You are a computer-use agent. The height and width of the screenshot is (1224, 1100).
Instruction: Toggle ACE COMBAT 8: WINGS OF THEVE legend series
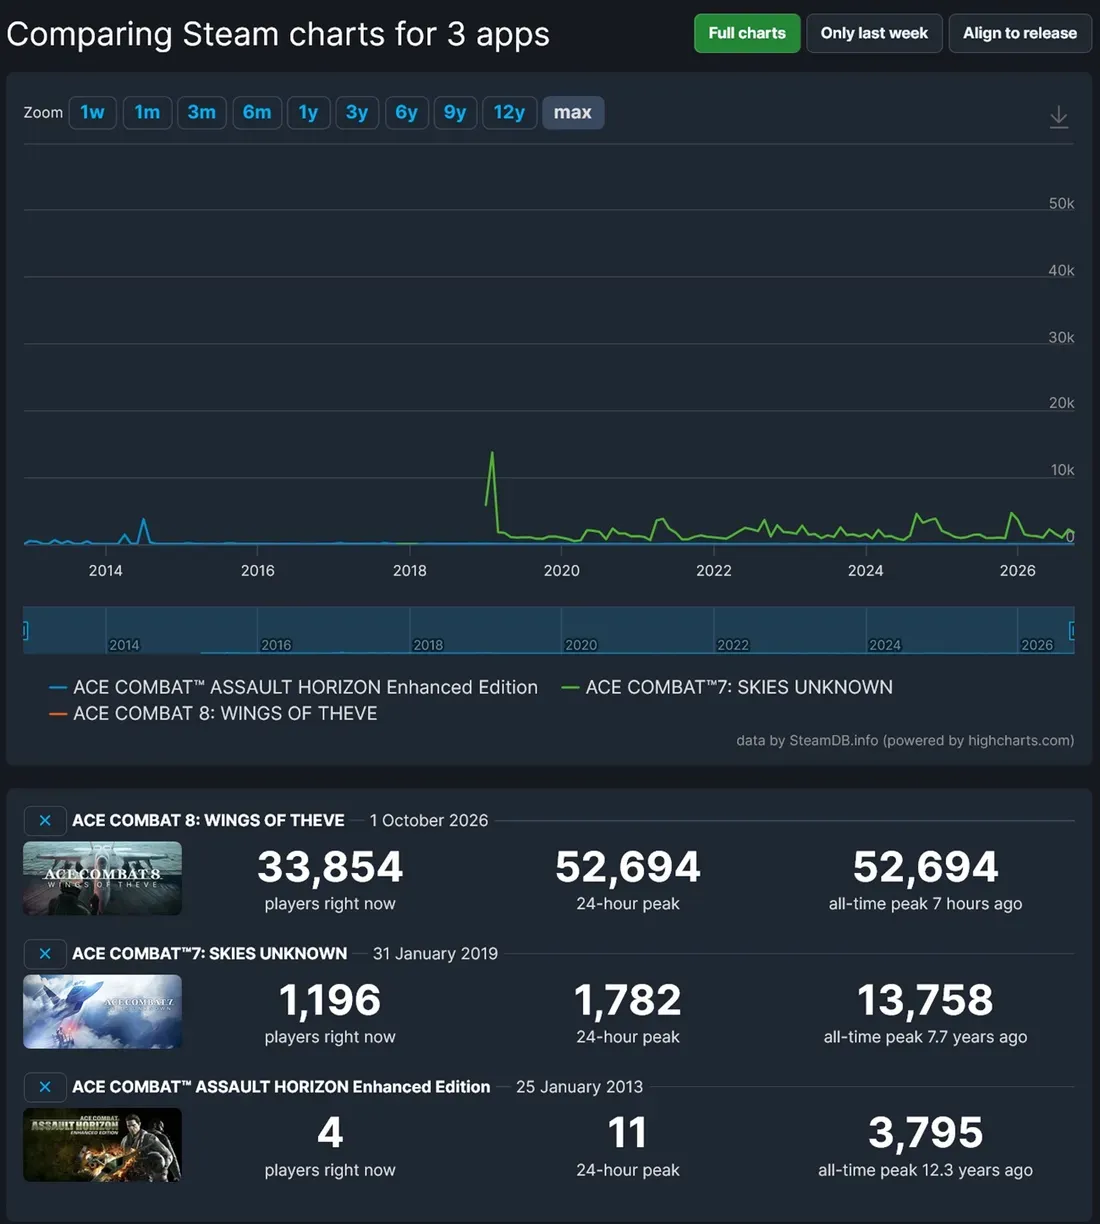pos(213,713)
